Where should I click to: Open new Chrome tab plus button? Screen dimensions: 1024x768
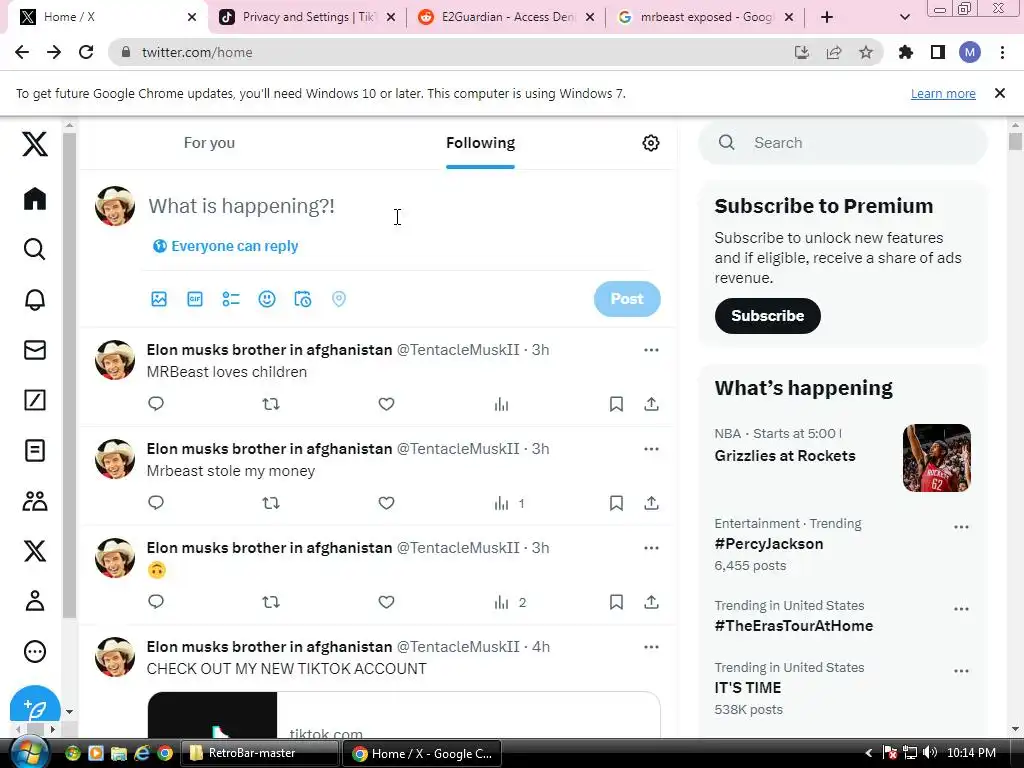(x=827, y=17)
